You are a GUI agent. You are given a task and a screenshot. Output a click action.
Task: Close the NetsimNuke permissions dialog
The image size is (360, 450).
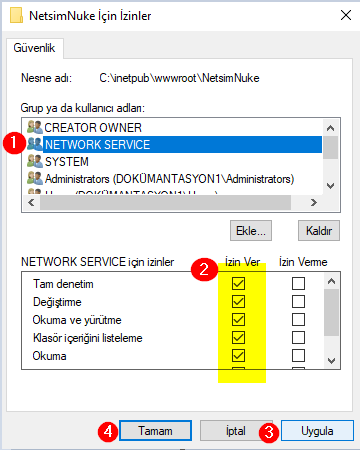coord(346,15)
